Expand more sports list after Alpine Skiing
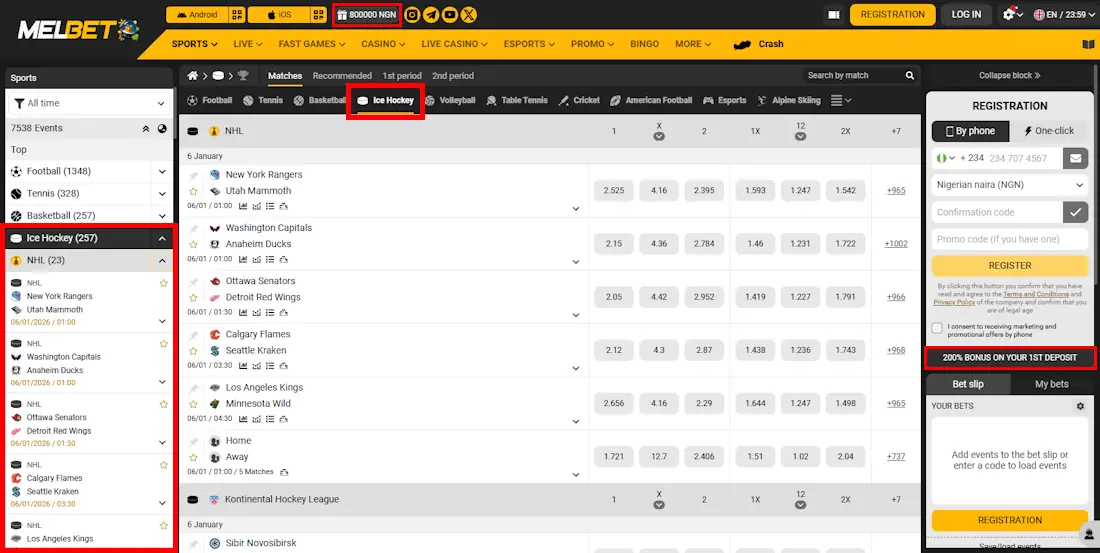This screenshot has height=553, width=1100. 841,101
